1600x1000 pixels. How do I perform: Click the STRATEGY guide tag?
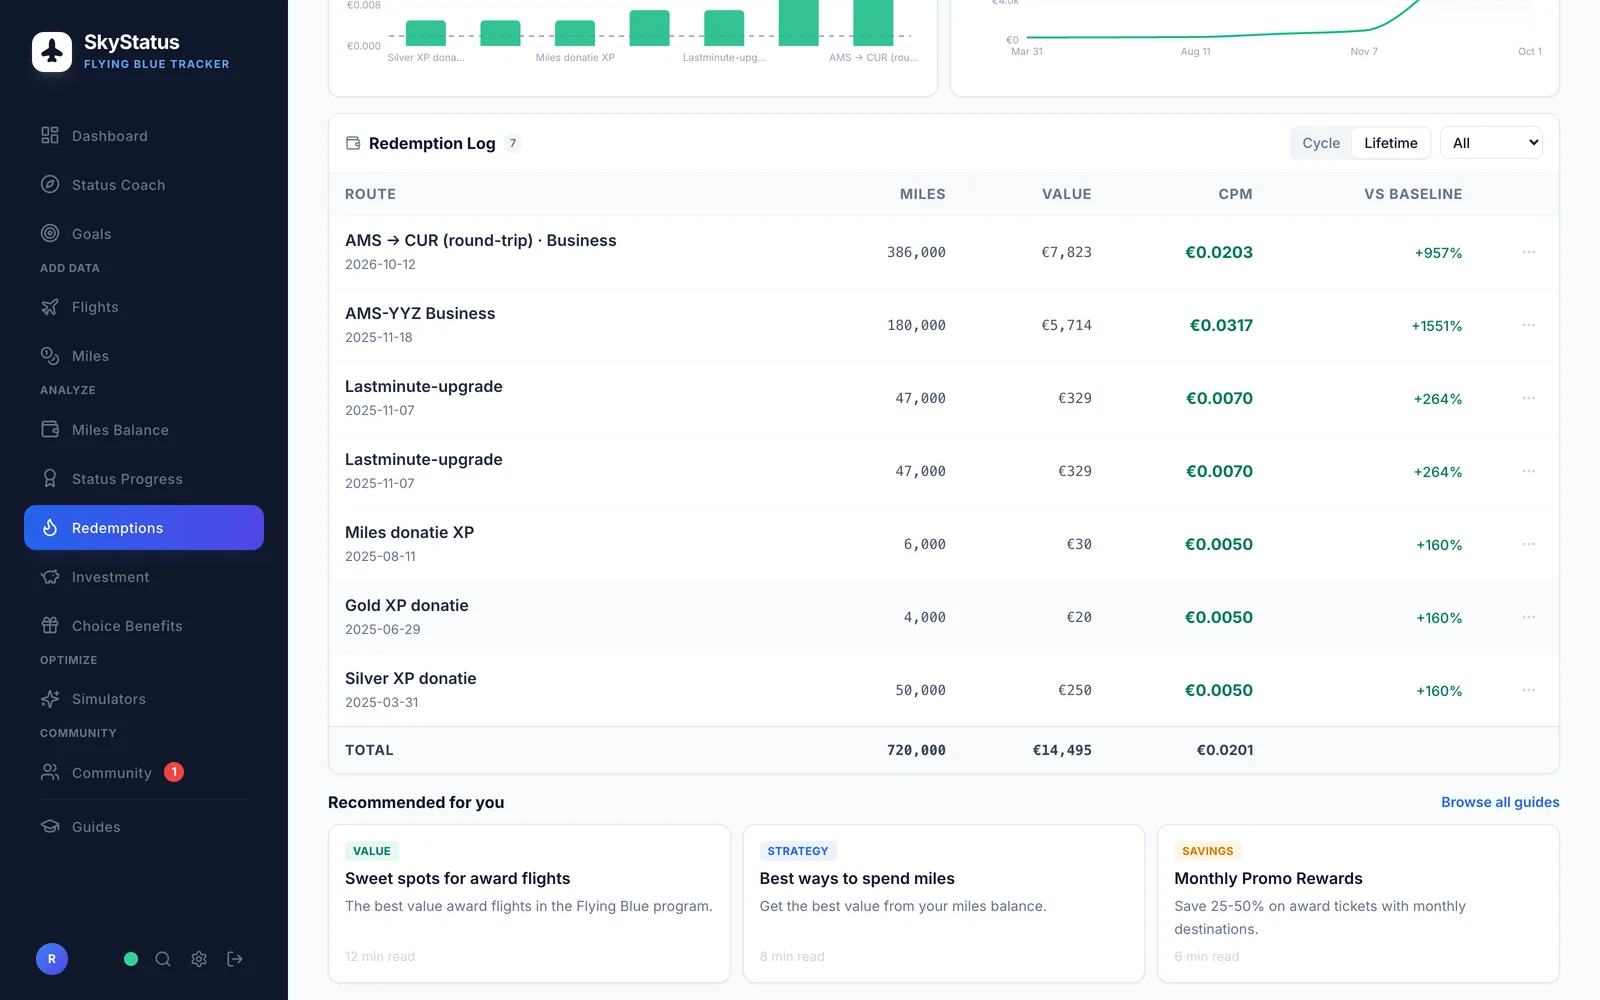798,851
